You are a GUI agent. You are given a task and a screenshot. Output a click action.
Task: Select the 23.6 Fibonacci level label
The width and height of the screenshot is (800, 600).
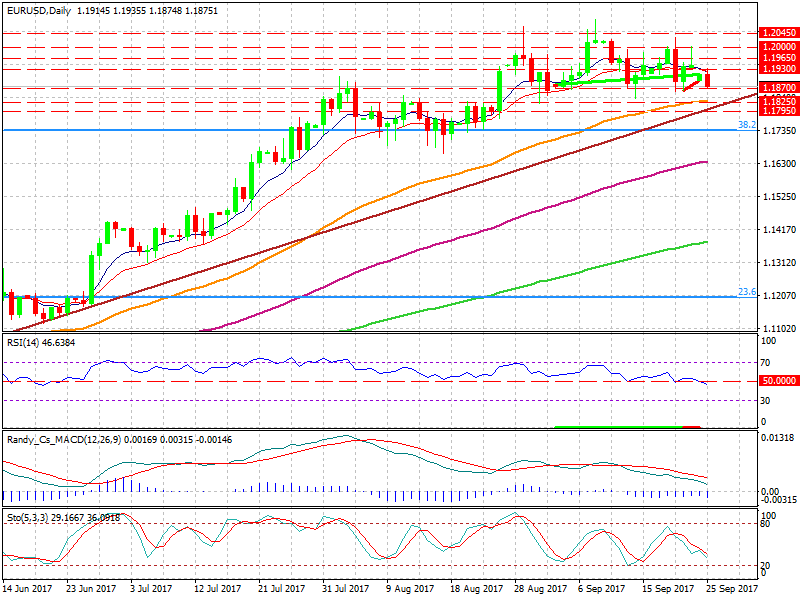(x=745, y=292)
